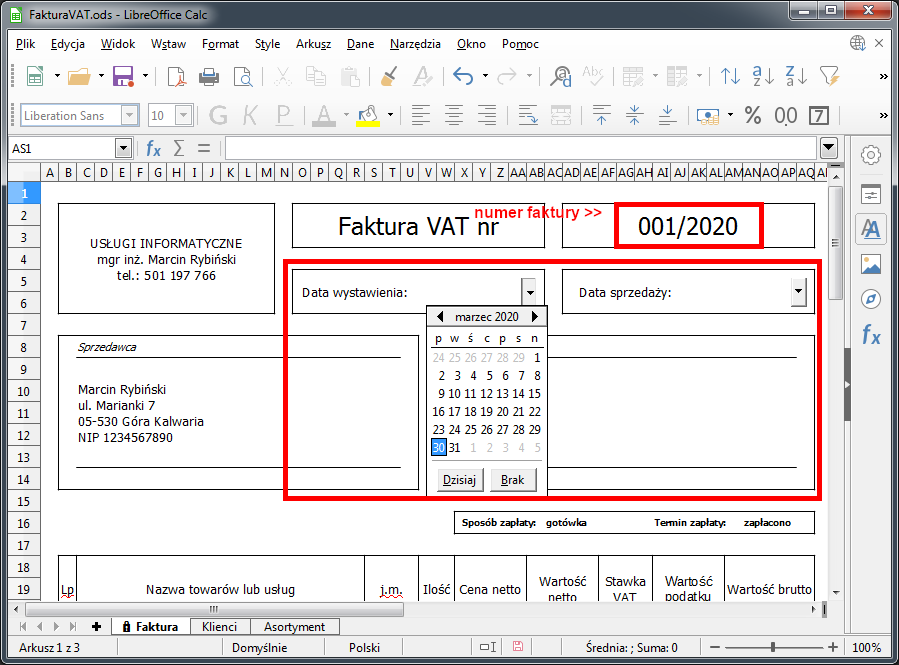Open the font name dropdown list
899x665 pixels.
(x=129, y=115)
